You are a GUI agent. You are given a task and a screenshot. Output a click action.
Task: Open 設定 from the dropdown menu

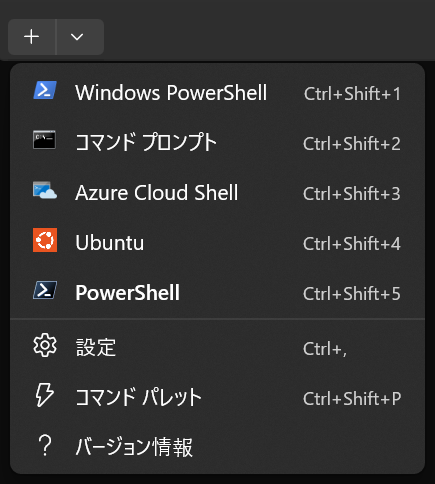click(x=217, y=348)
